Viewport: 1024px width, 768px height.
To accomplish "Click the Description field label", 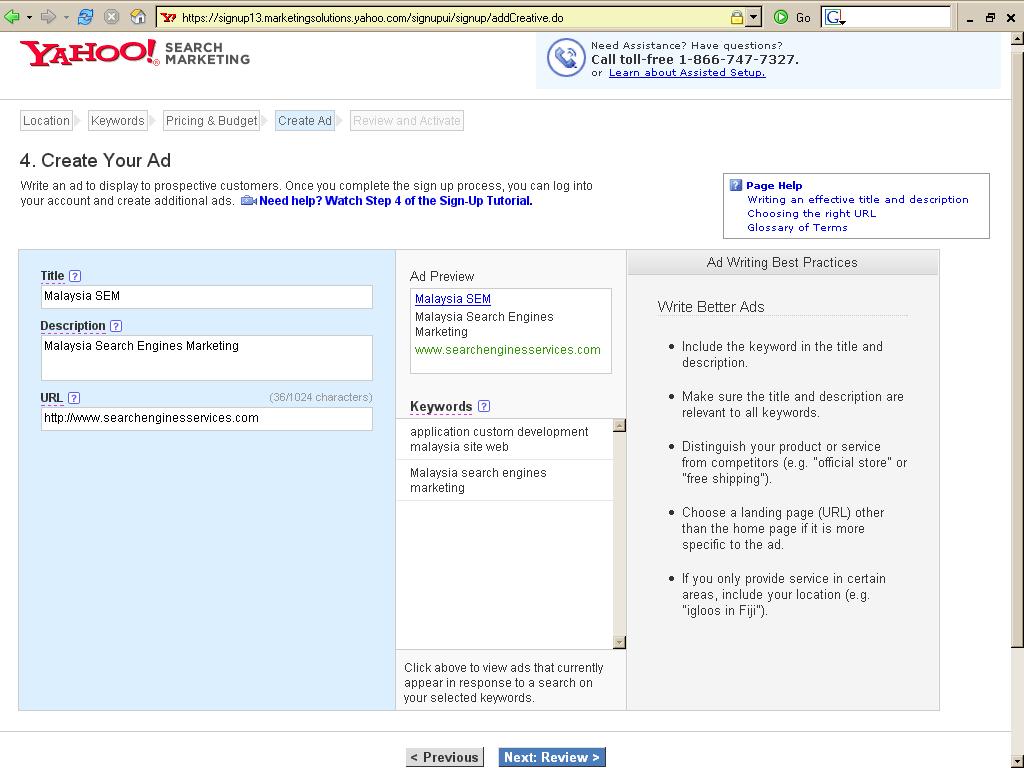I will [x=72, y=326].
